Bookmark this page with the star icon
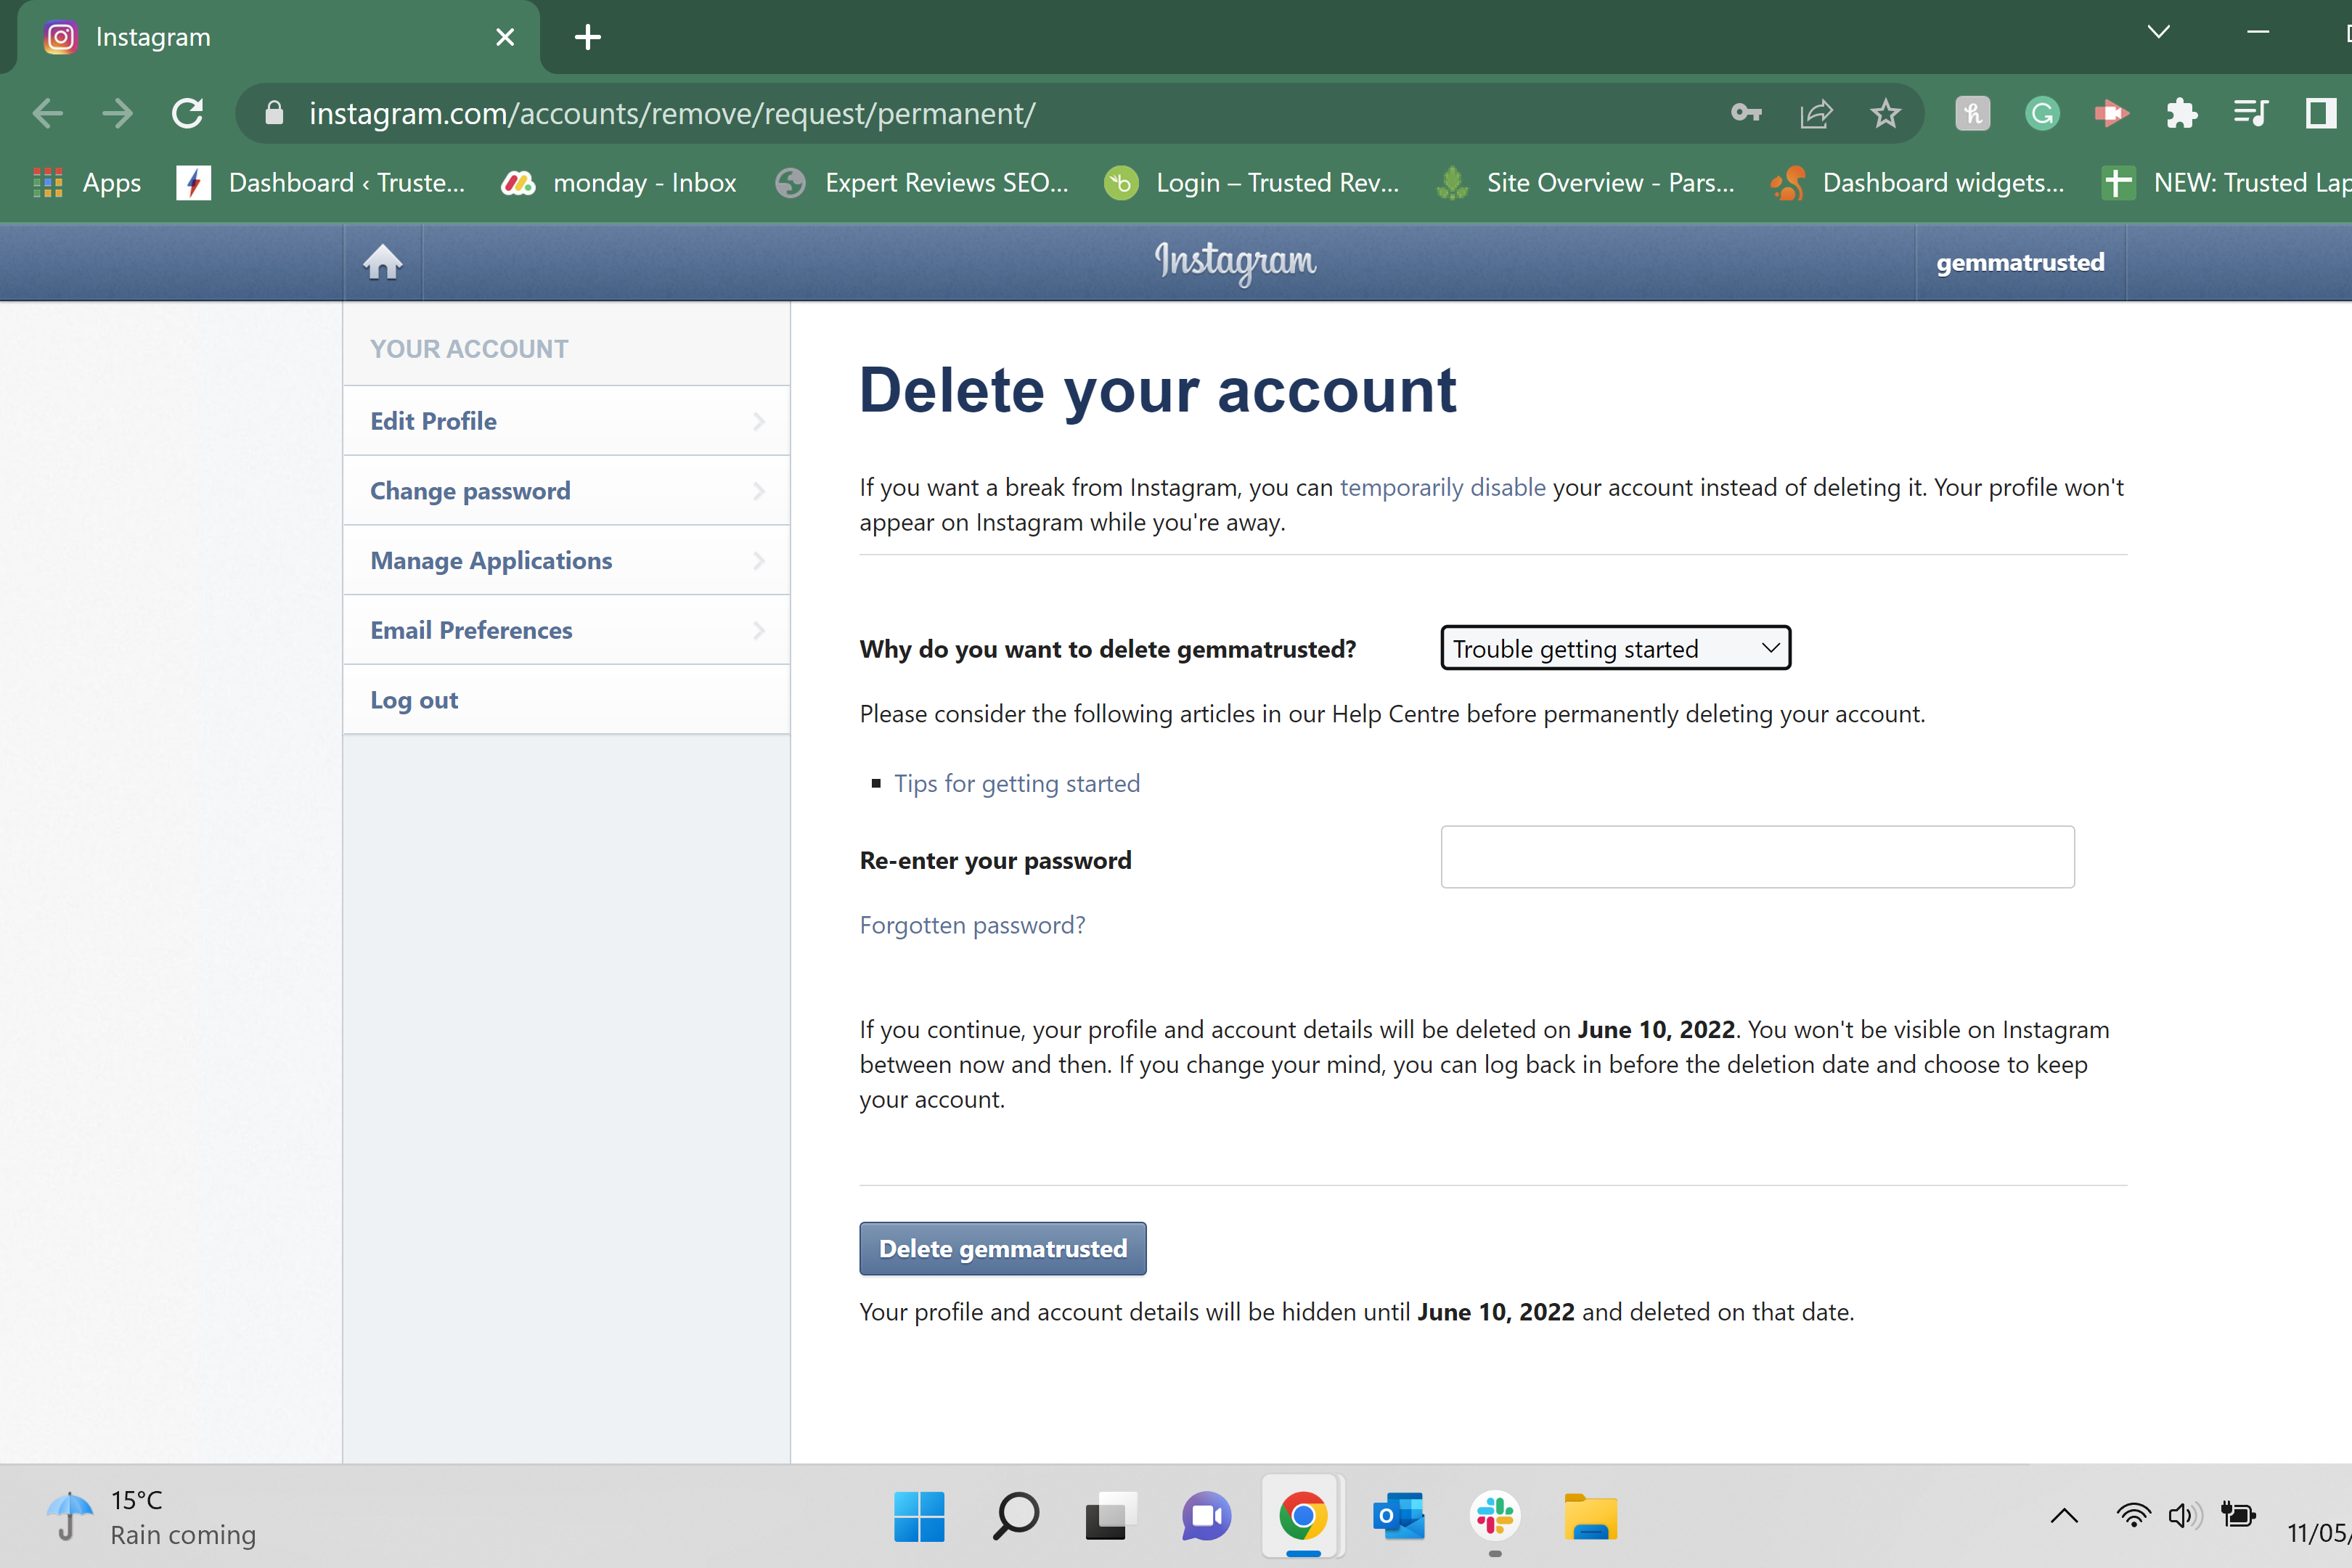The image size is (2352, 1568). pos(1886,113)
